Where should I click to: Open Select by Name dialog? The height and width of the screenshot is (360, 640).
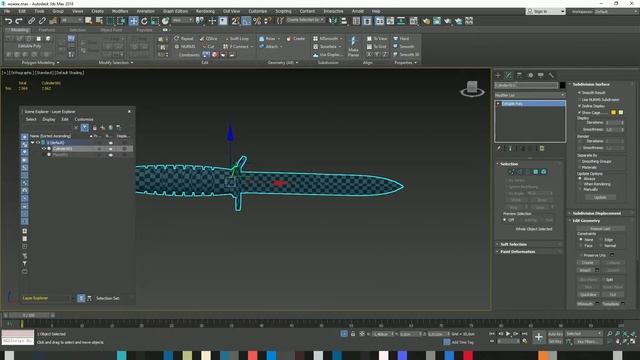click(x=99, y=21)
